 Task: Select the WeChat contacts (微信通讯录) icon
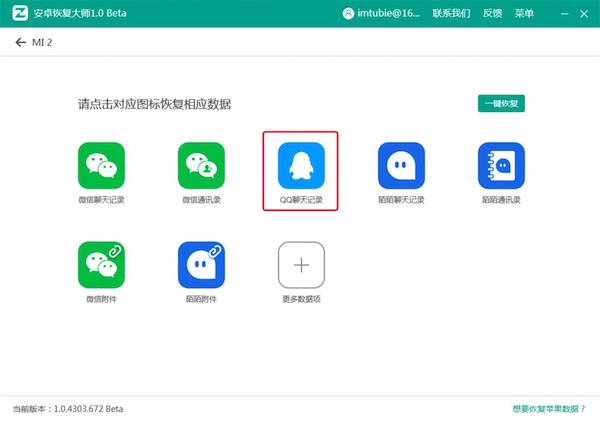point(201,165)
